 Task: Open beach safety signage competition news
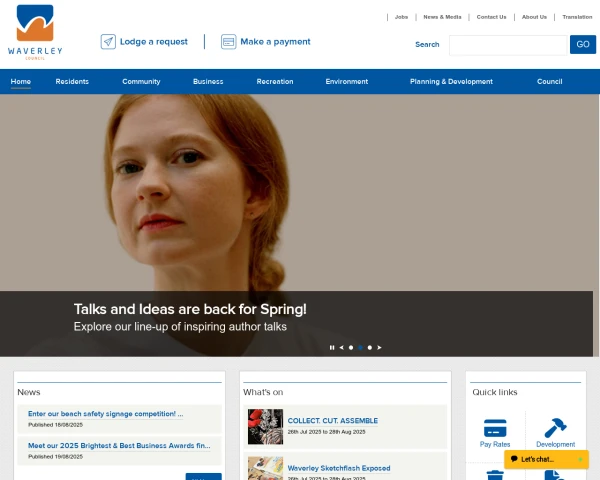point(106,414)
